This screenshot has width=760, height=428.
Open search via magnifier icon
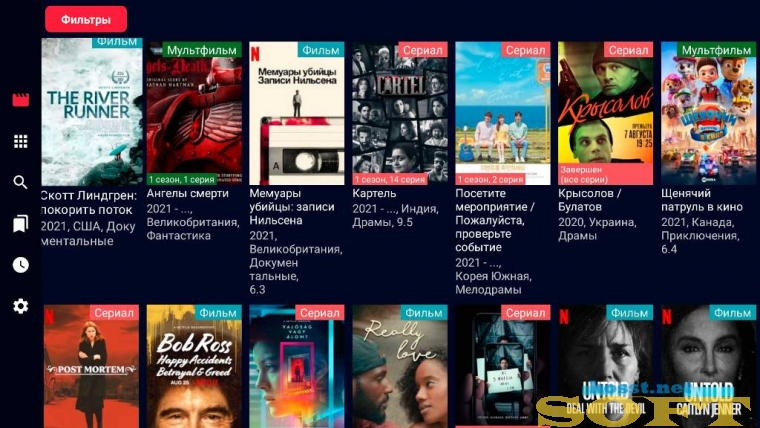pos(20,182)
